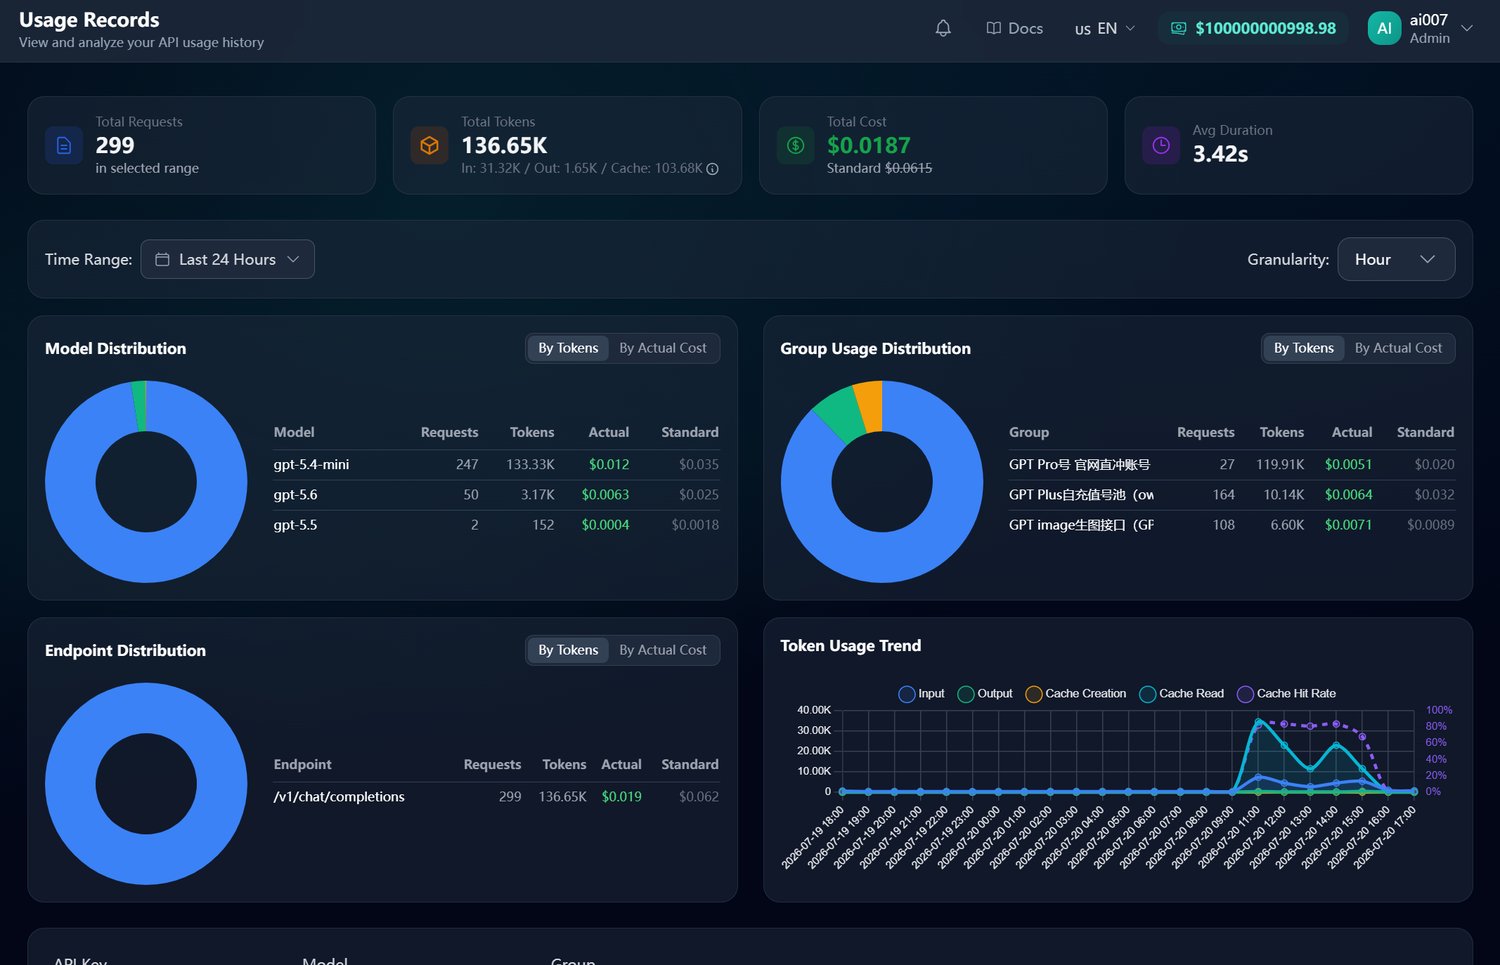The image size is (1500, 965).
Task: Open the Granularity Hour dropdown
Action: pos(1396,260)
